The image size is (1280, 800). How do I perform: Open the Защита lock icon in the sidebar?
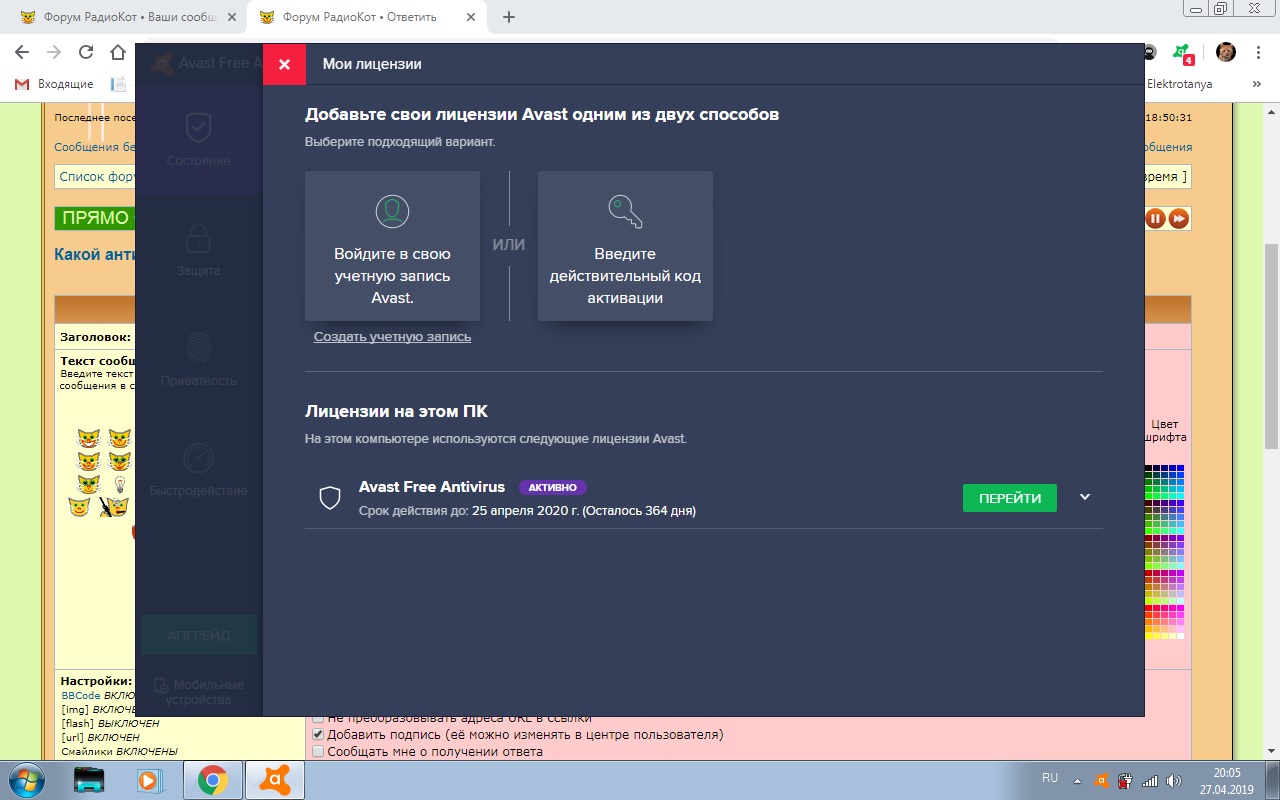pos(198,238)
